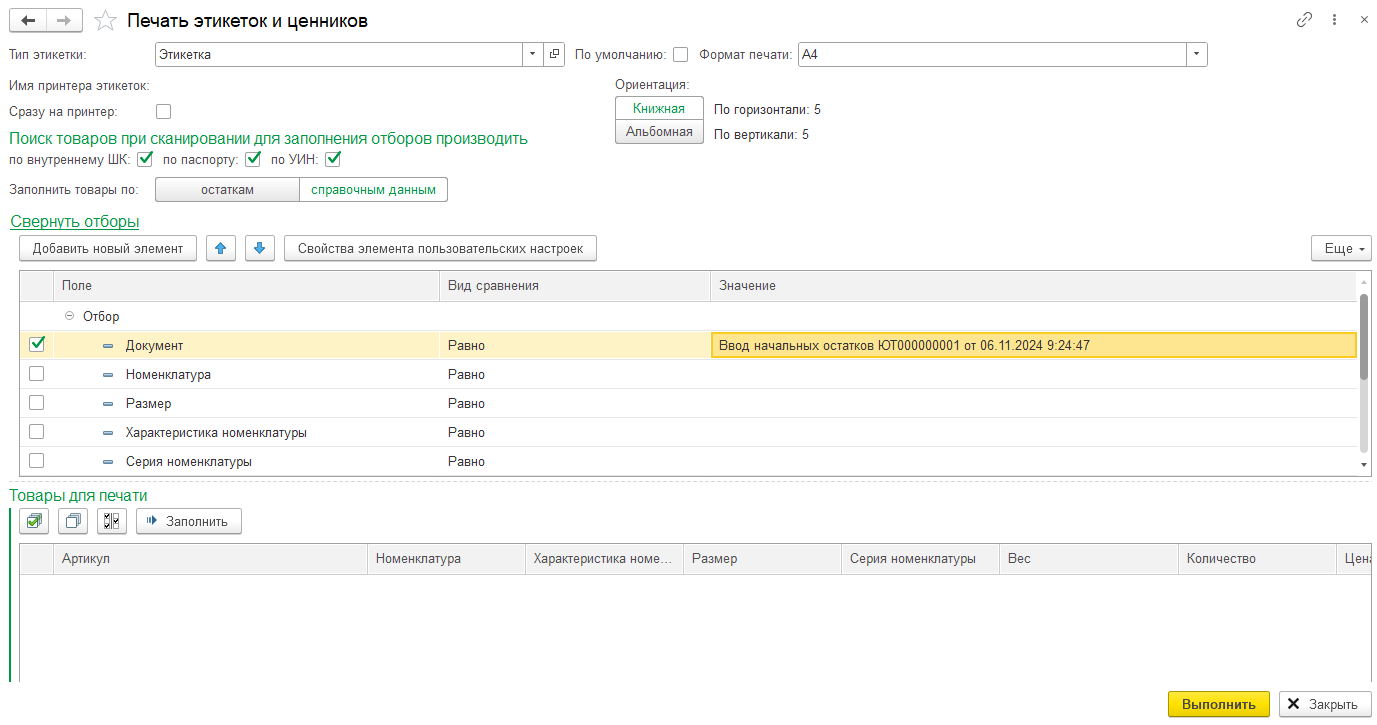Uncheck по паспорту checkbox
The image size is (1377, 725).
[253, 159]
